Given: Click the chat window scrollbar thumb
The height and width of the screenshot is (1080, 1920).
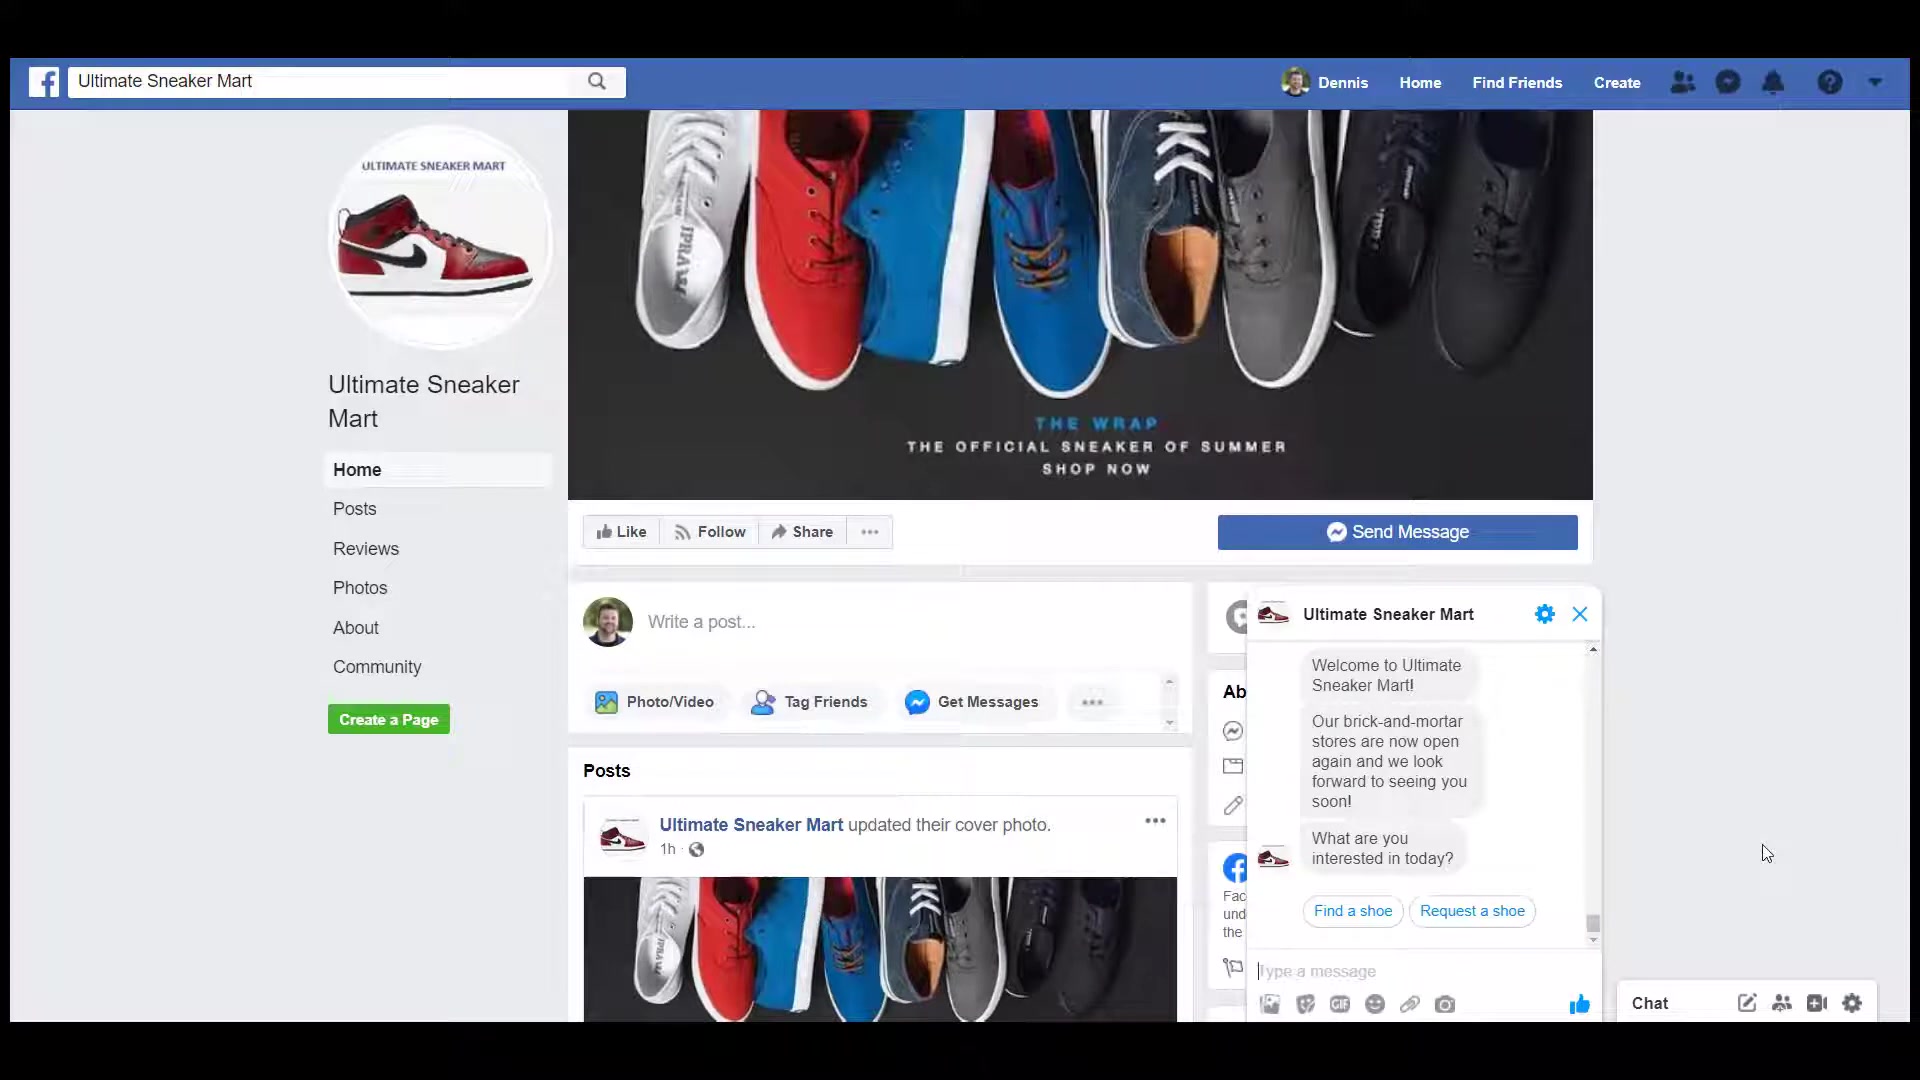Looking at the screenshot, I should (x=1593, y=924).
